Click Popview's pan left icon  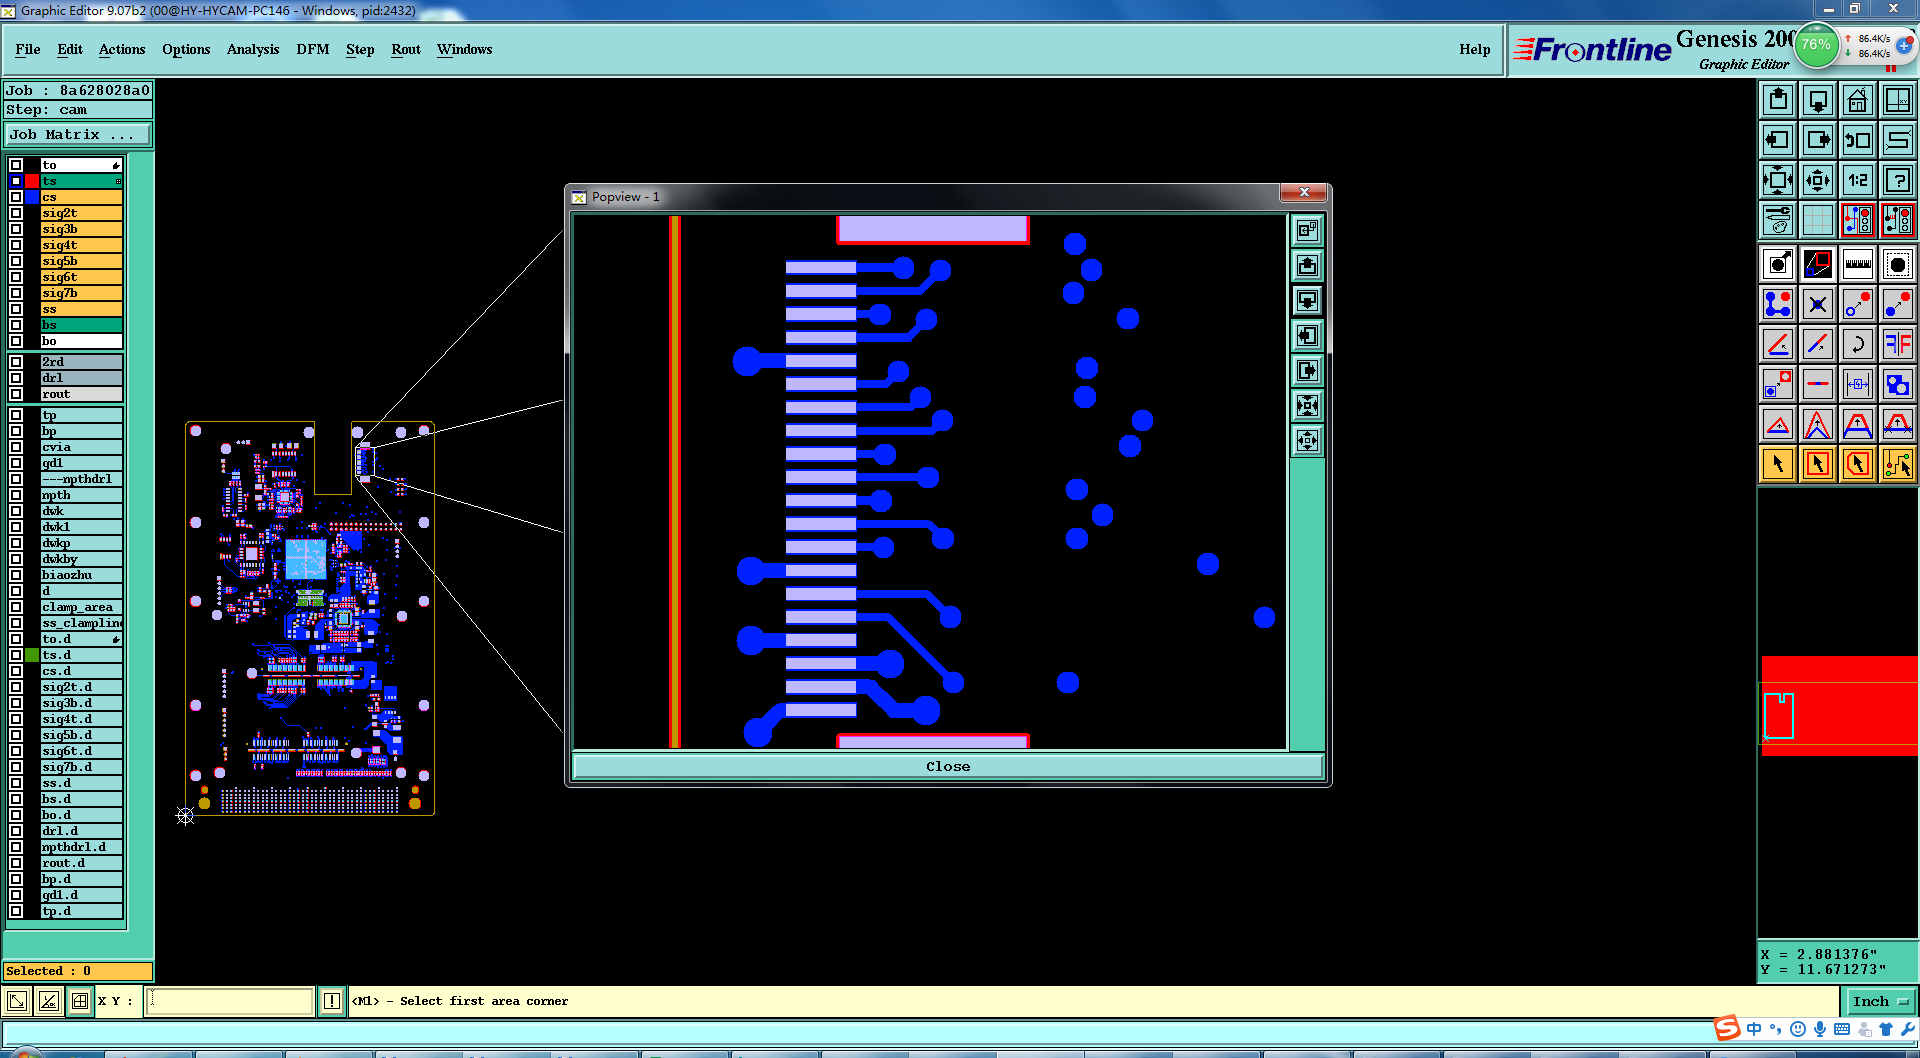pos(1307,335)
